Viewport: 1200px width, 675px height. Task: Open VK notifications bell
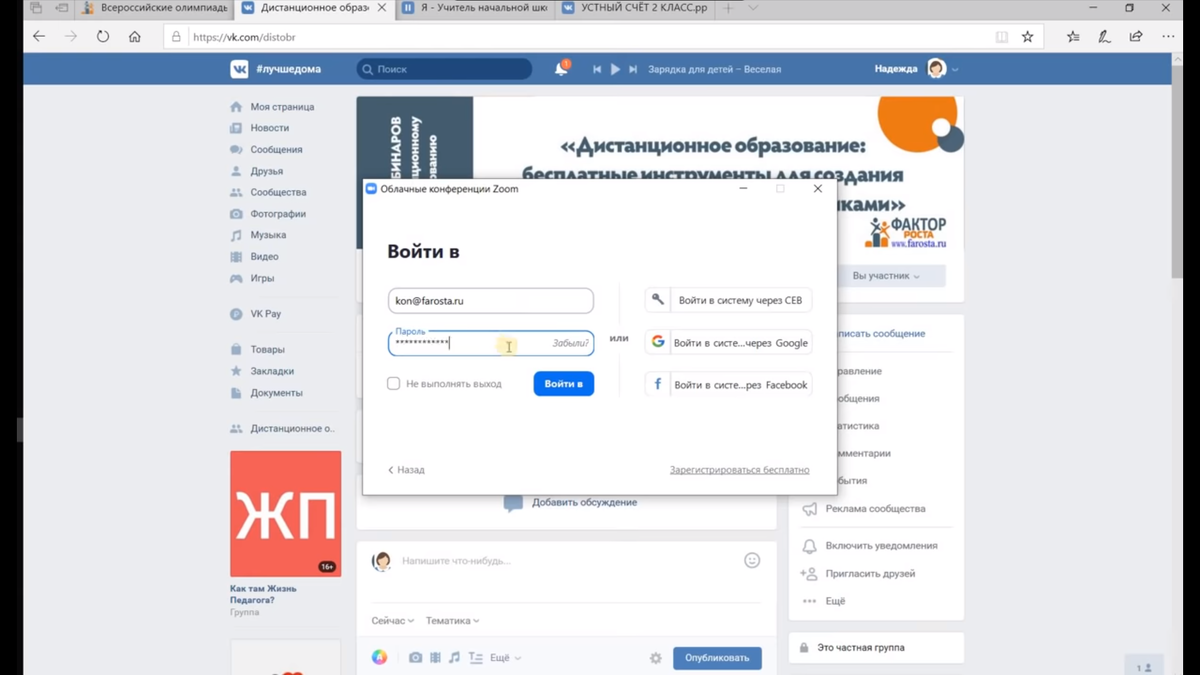(561, 69)
